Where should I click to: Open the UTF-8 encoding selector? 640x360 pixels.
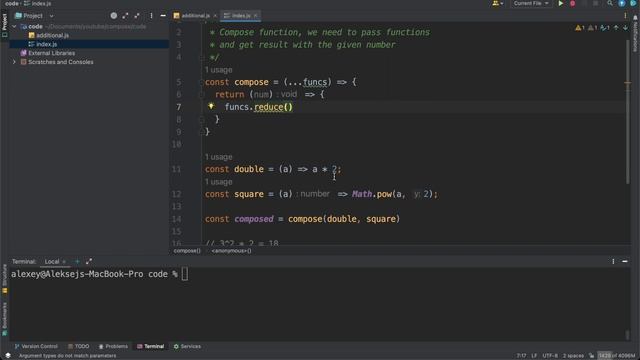pyautogui.click(x=550, y=356)
